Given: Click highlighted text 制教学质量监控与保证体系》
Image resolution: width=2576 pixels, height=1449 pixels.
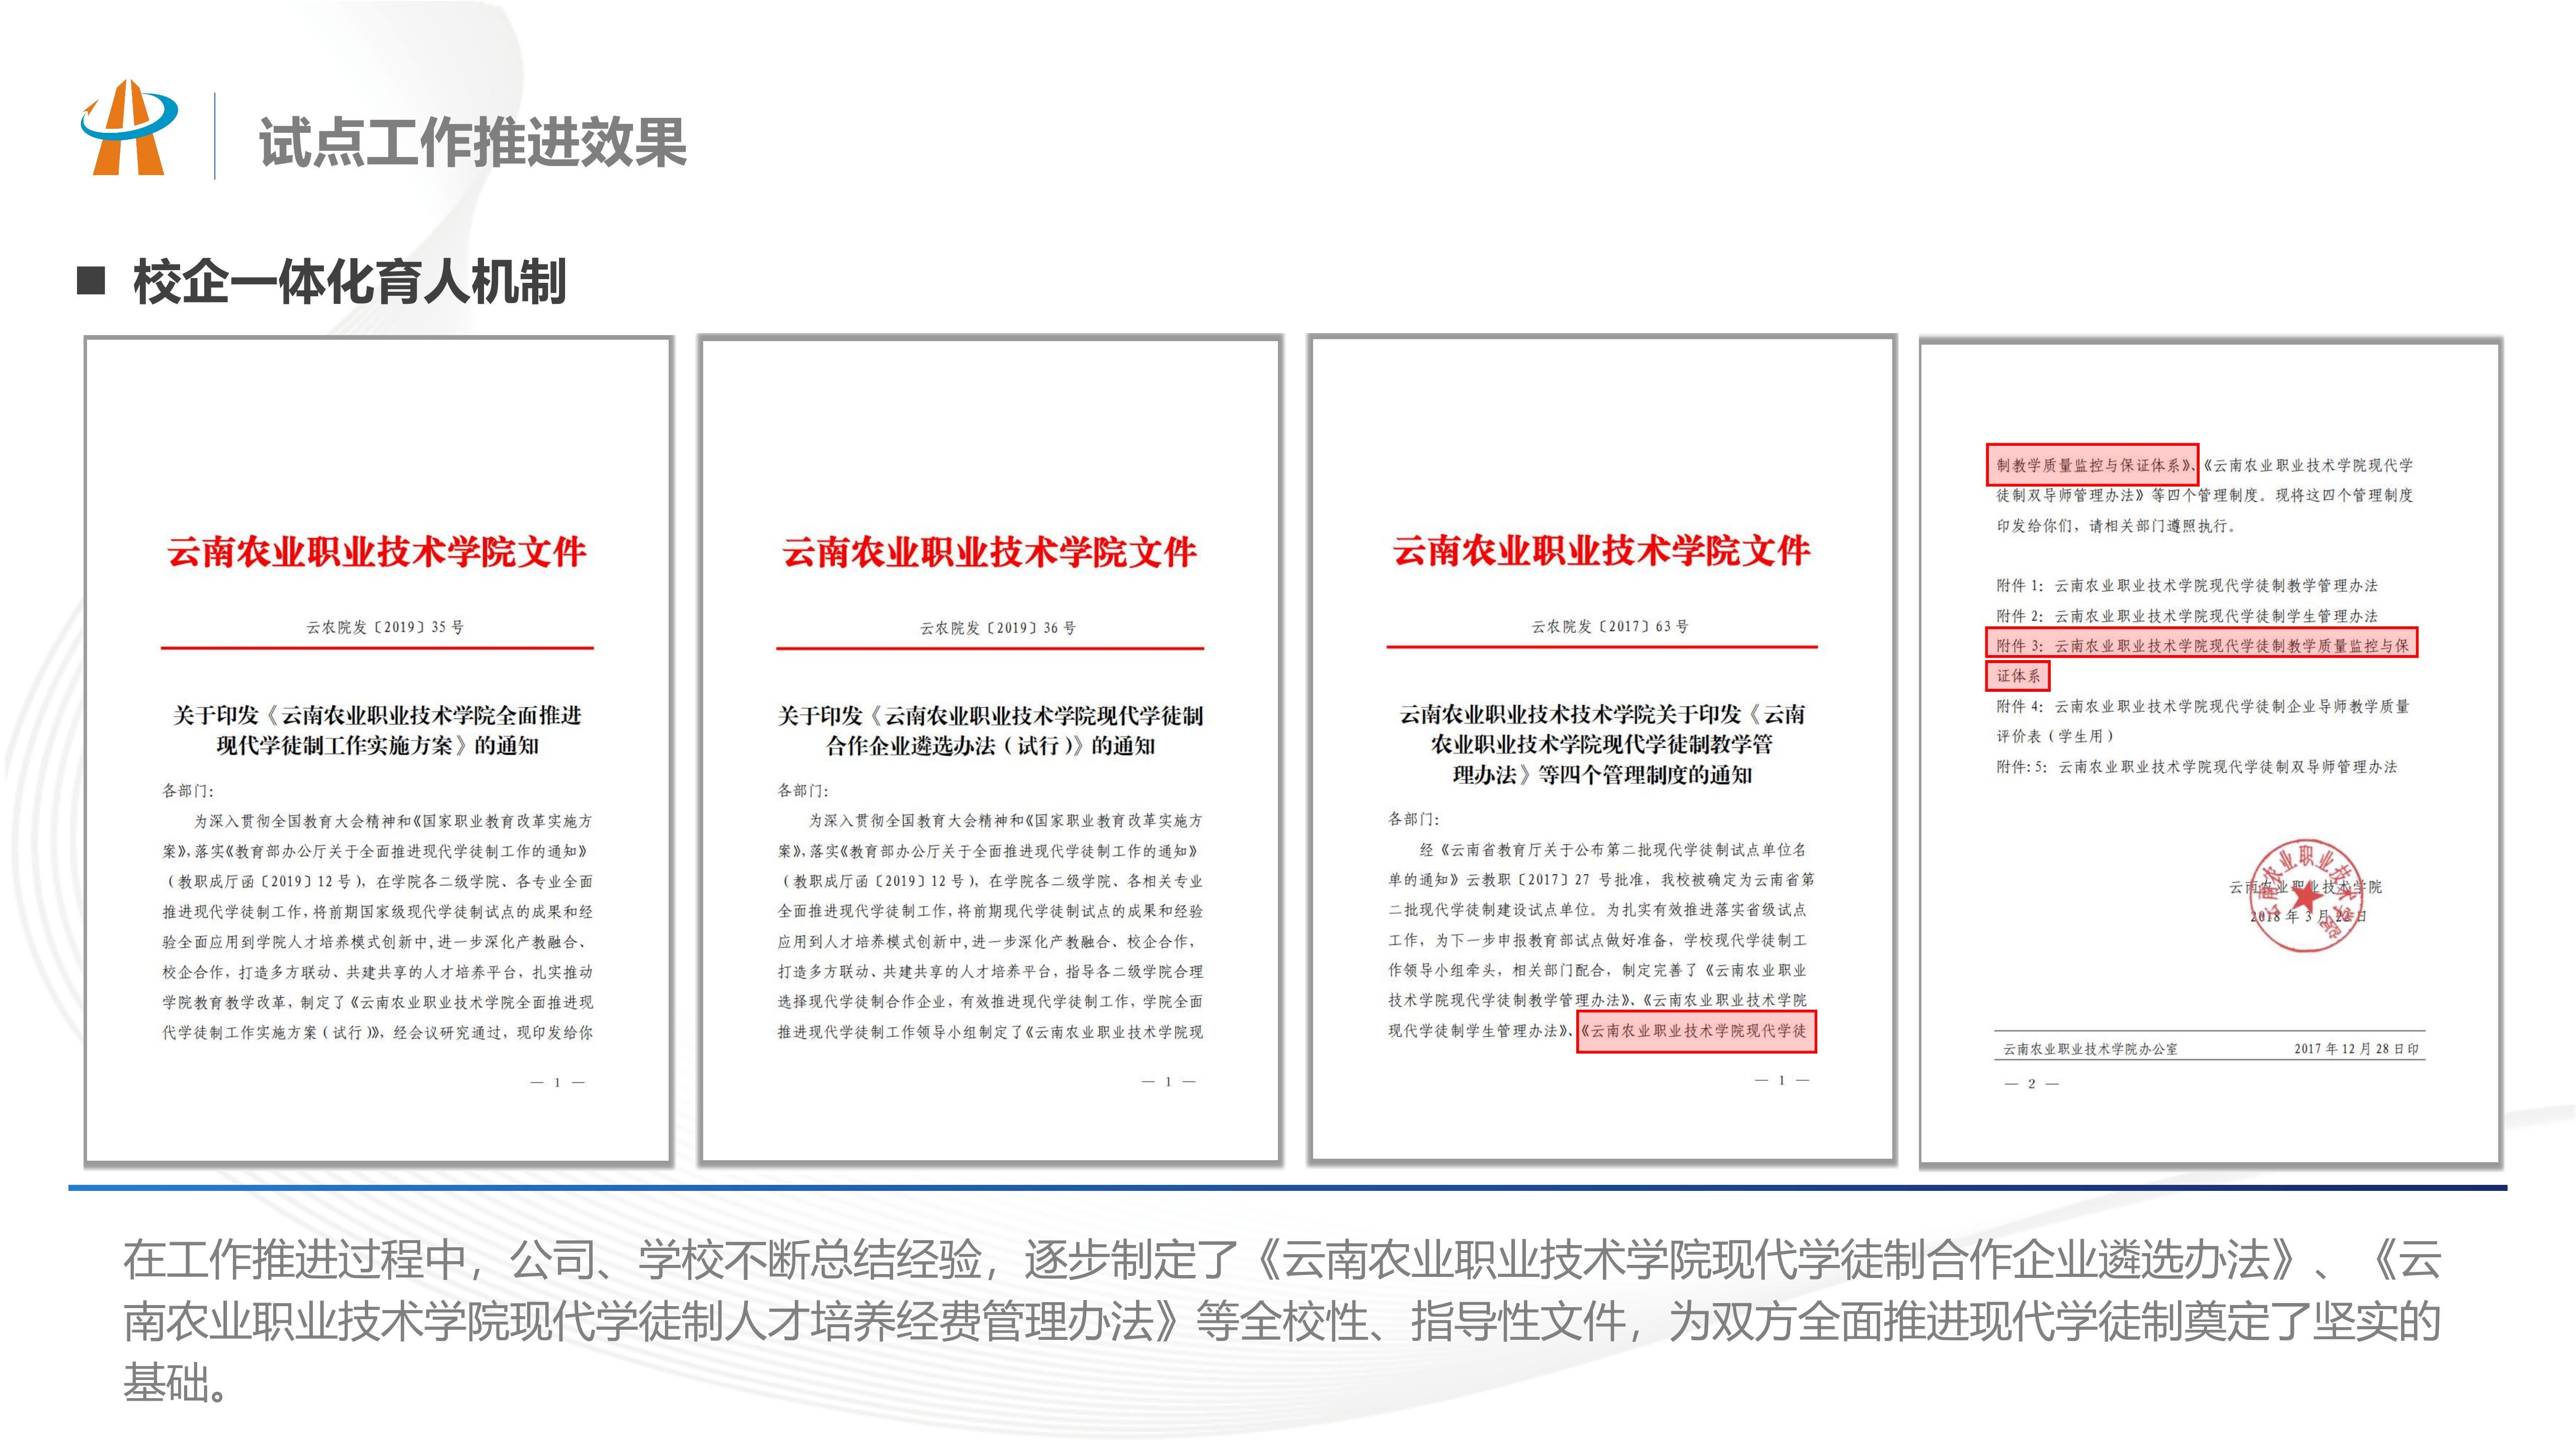Looking at the screenshot, I should coord(2092,465).
